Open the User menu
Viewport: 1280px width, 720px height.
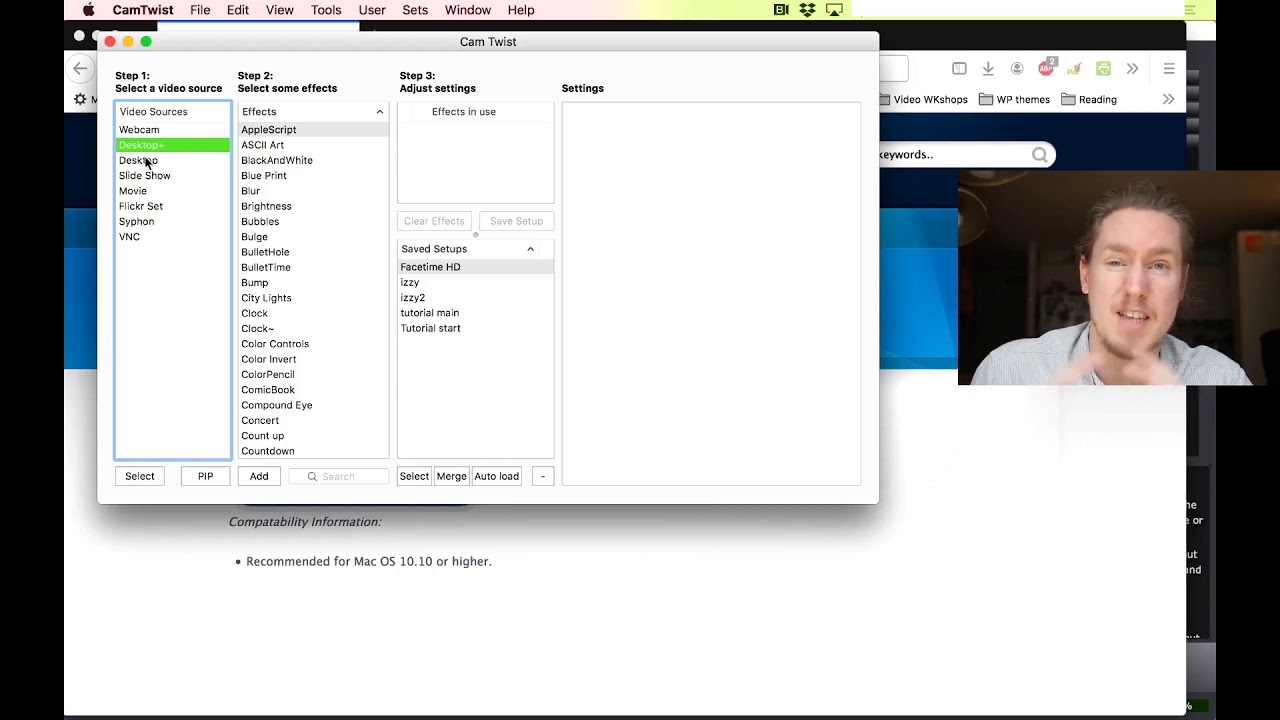click(372, 10)
